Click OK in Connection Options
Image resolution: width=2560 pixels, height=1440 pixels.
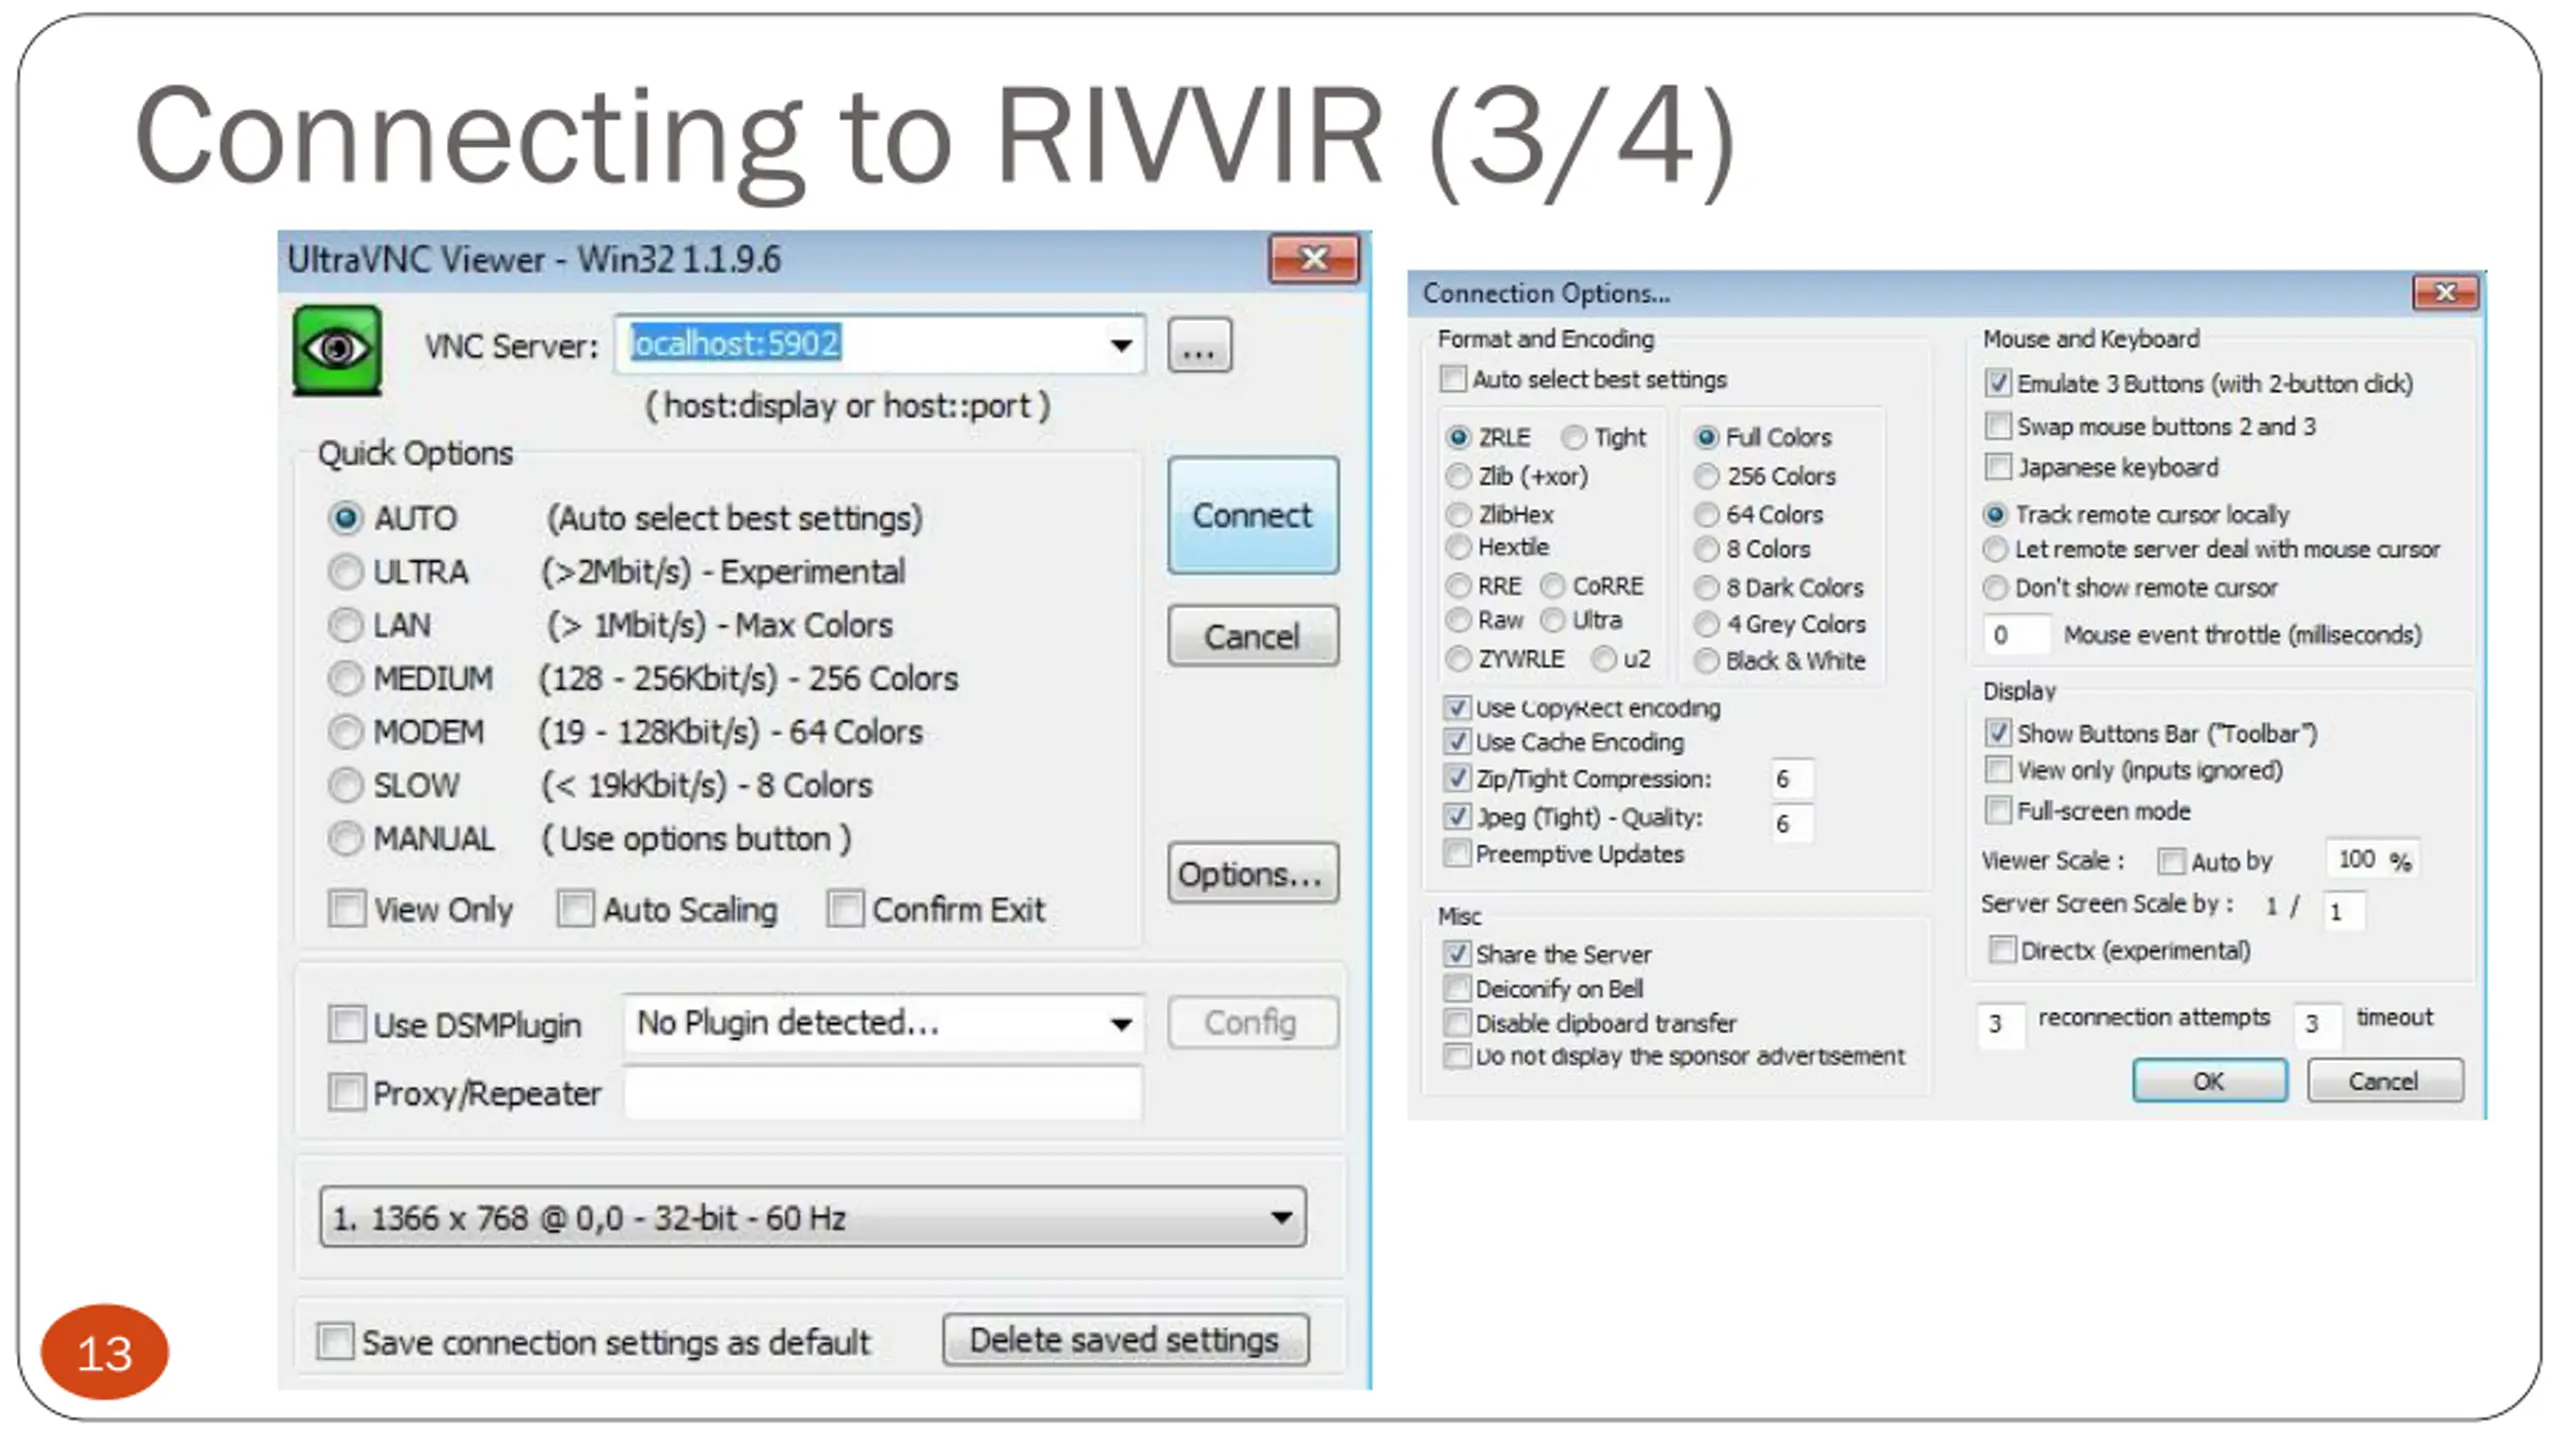(x=2210, y=1081)
